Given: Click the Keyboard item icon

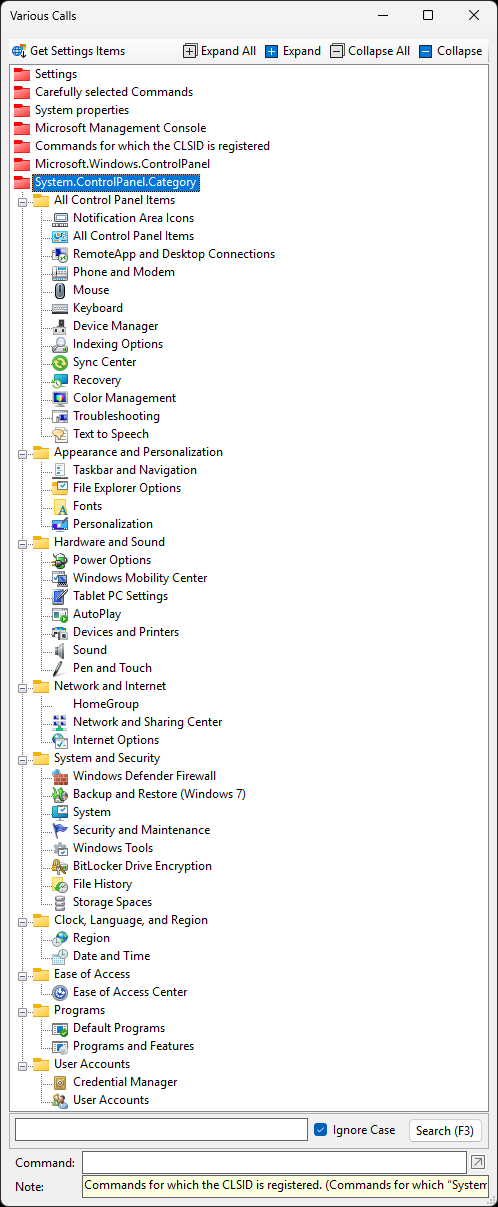Looking at the screenshot, I should [60, 308].
